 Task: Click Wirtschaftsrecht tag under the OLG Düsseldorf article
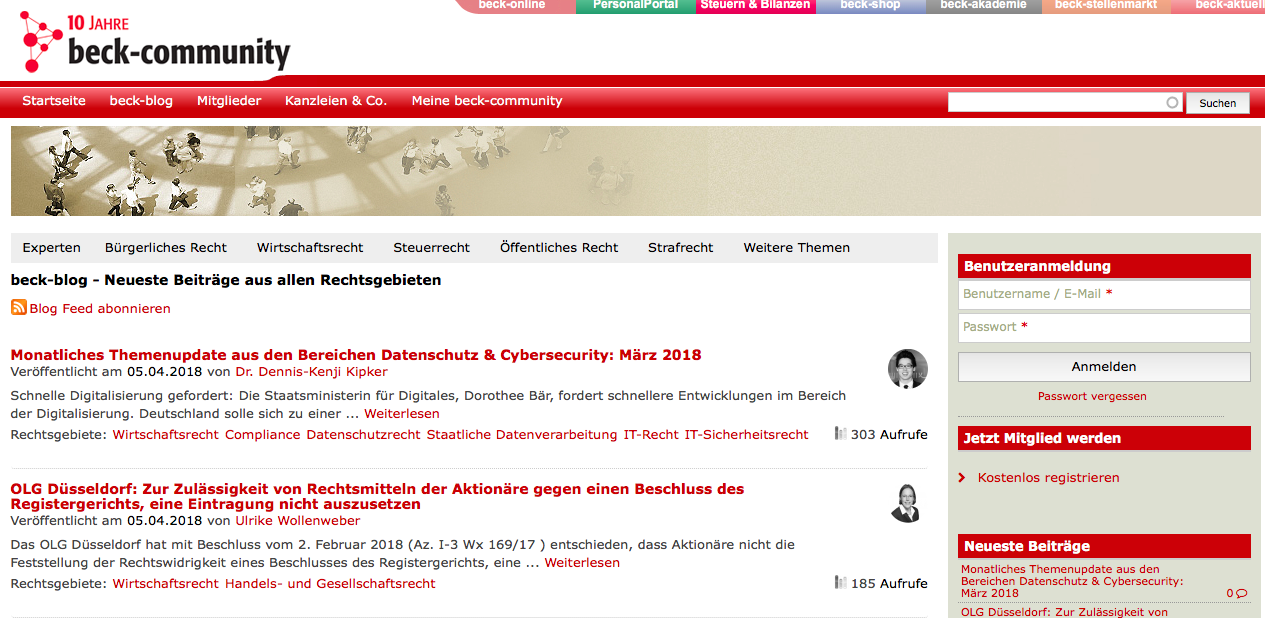click(x=165, y=584)
